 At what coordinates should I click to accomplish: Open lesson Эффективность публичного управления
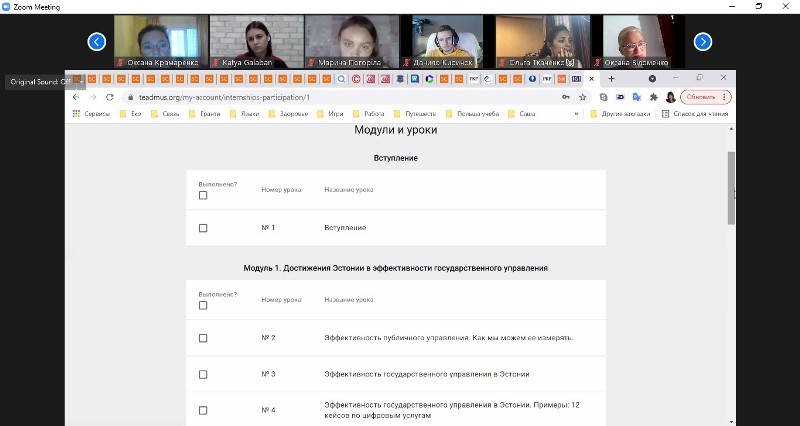[448, 338]
